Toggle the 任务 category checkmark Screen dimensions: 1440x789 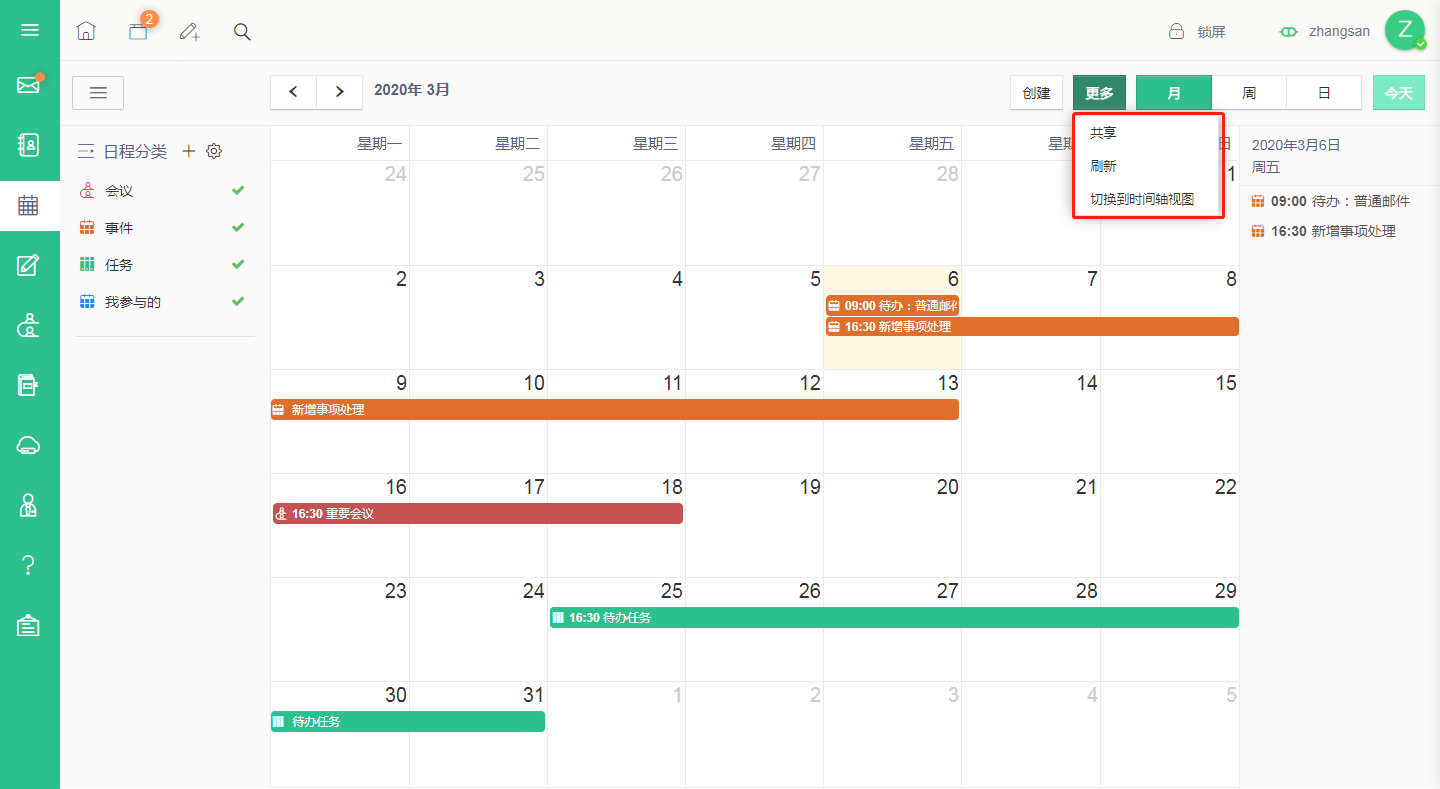[x=238, y=264]
